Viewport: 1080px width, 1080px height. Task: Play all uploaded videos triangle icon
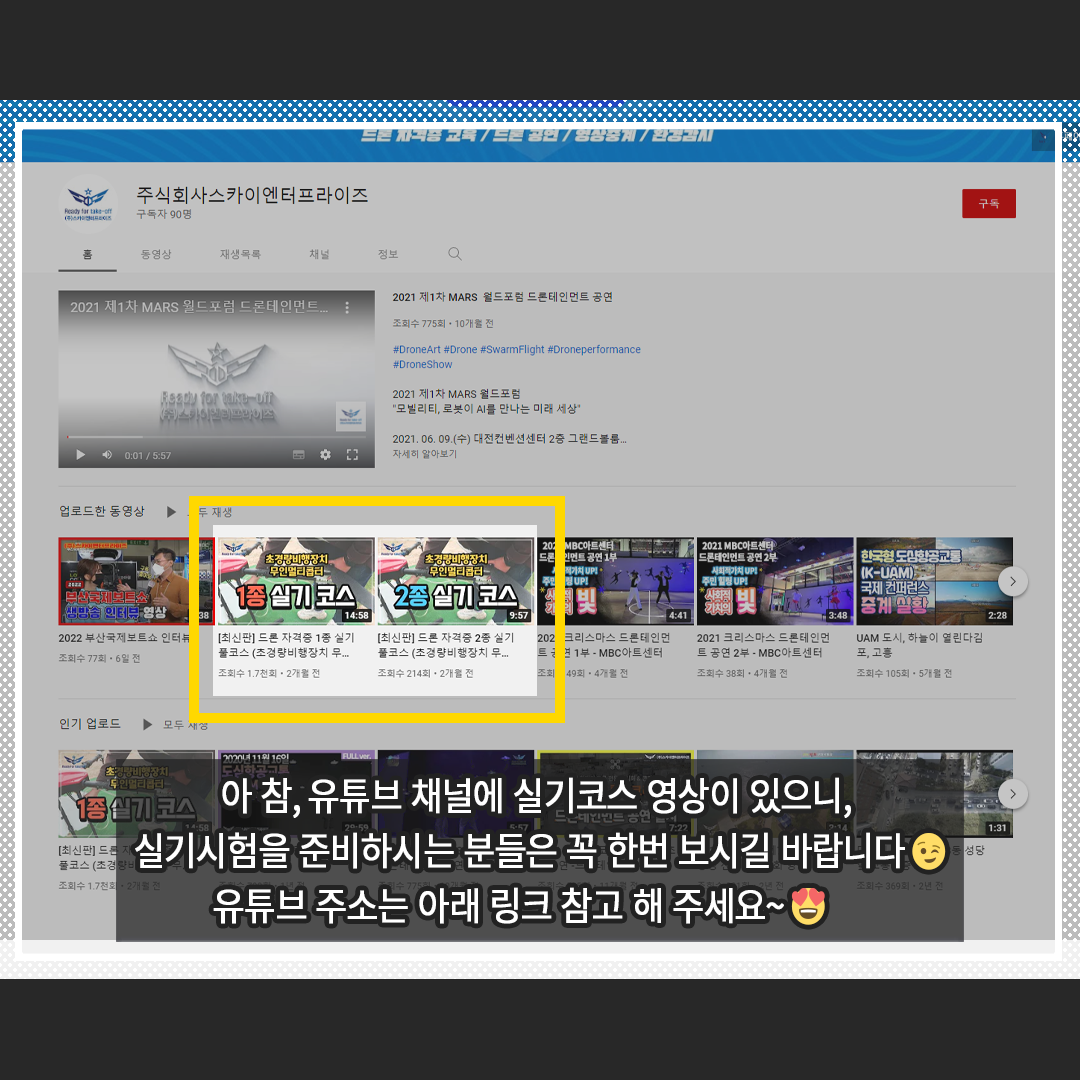click(x=172, y=512)
